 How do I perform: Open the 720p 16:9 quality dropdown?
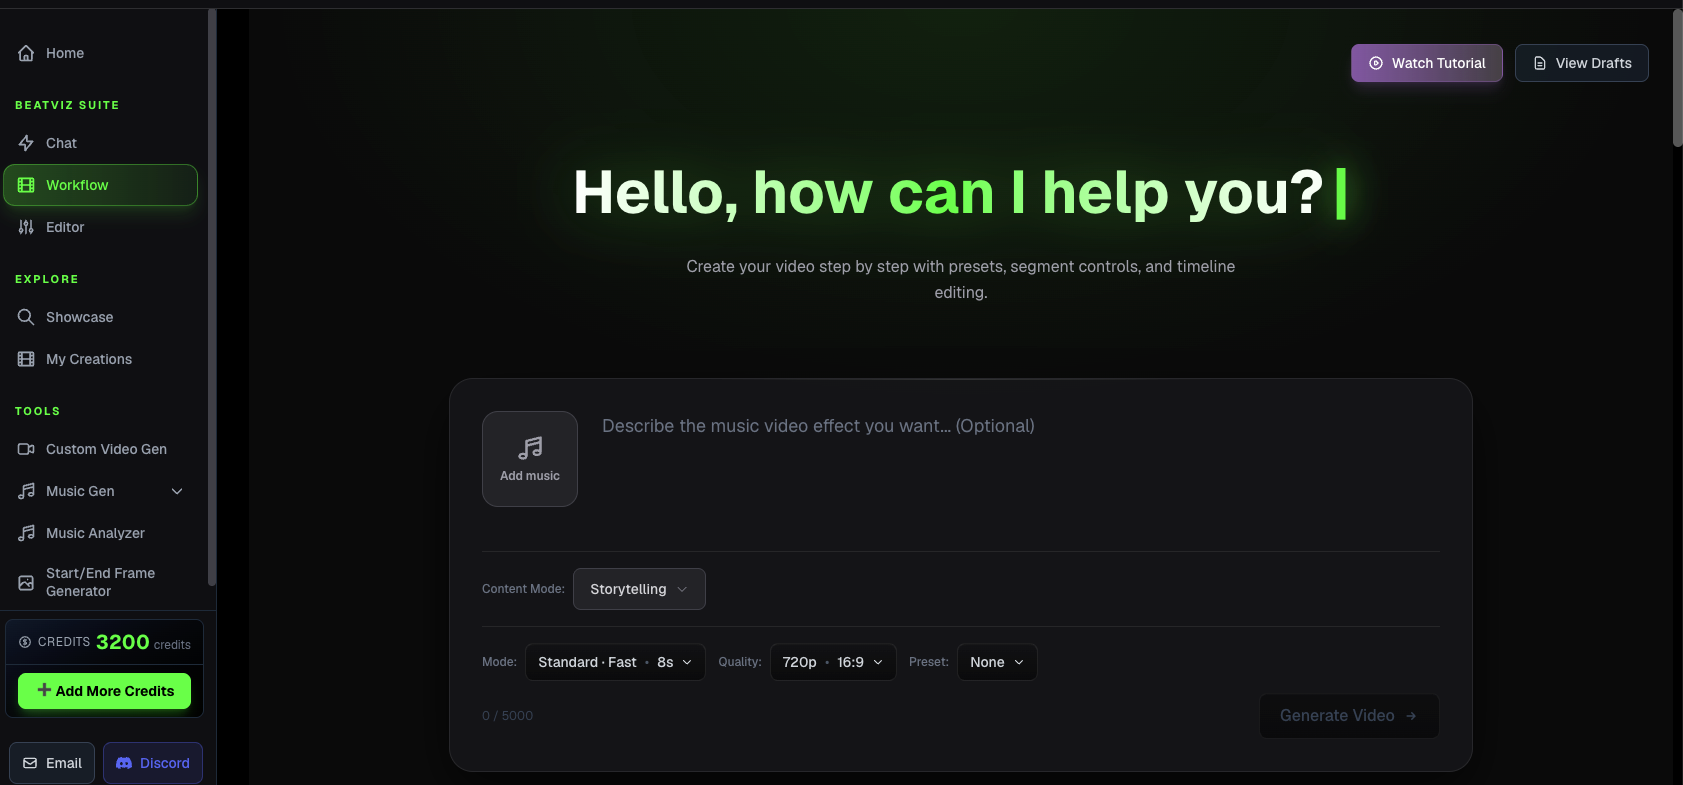click(x=833, y=662)
